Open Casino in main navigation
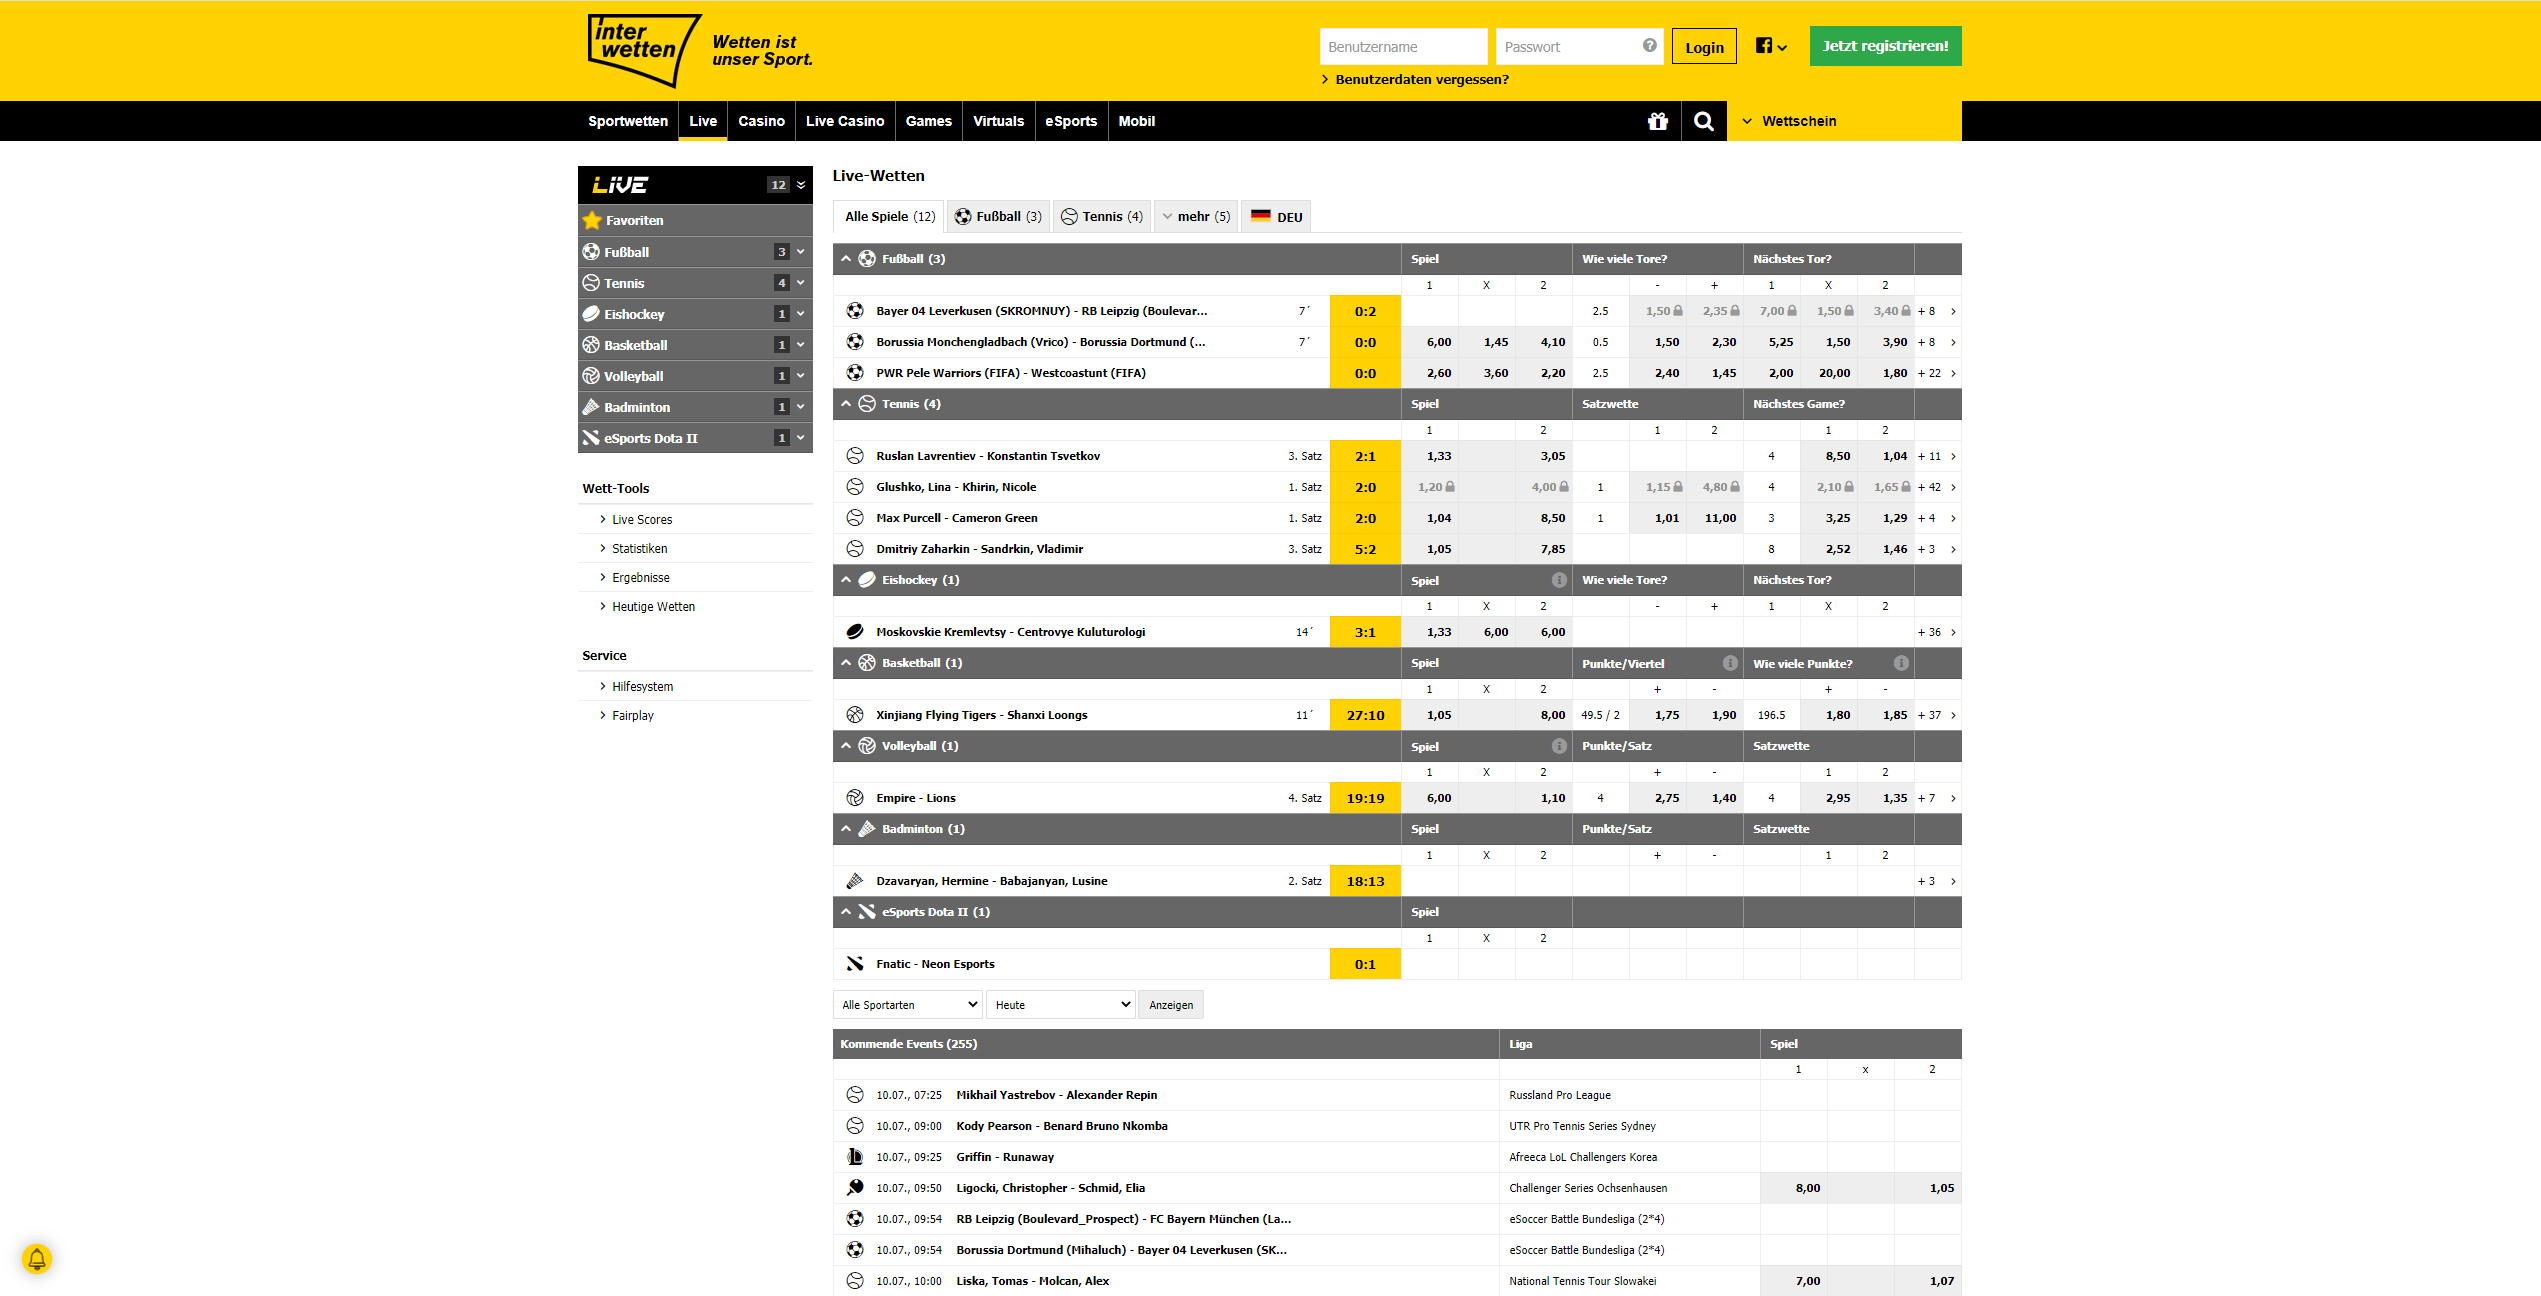Image resolution: width=2541 pixels, height=1296 pixels. click(761, 121)
